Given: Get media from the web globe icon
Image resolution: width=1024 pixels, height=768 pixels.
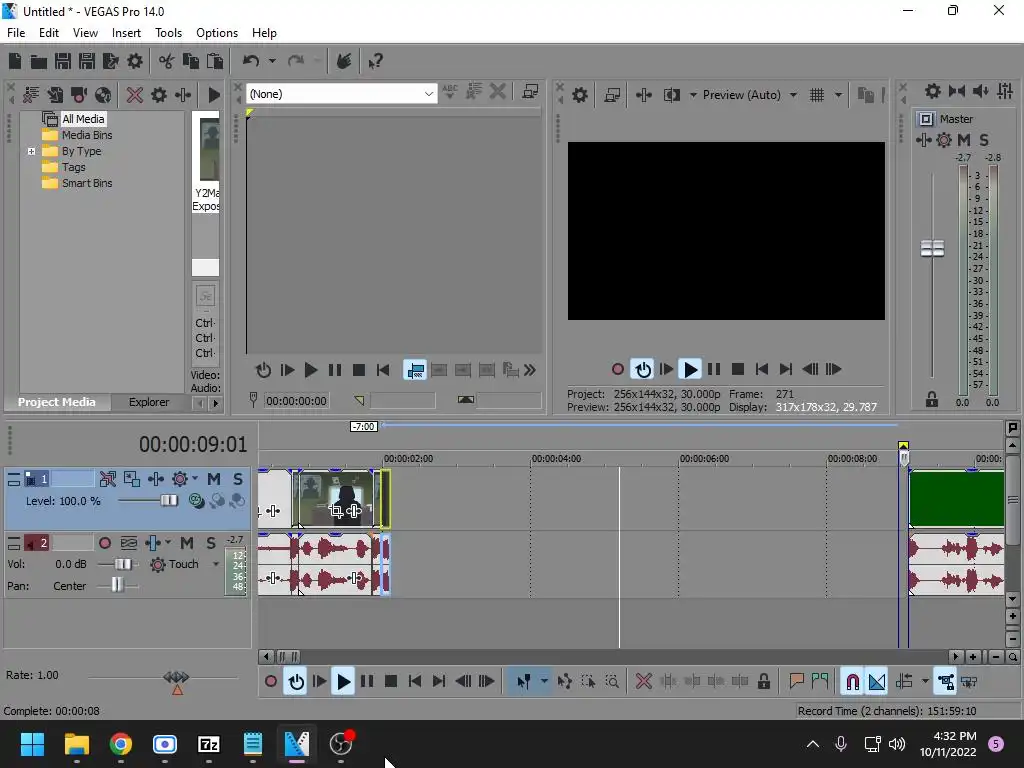Looking at the screenshot, I should [x=103, y=95].
